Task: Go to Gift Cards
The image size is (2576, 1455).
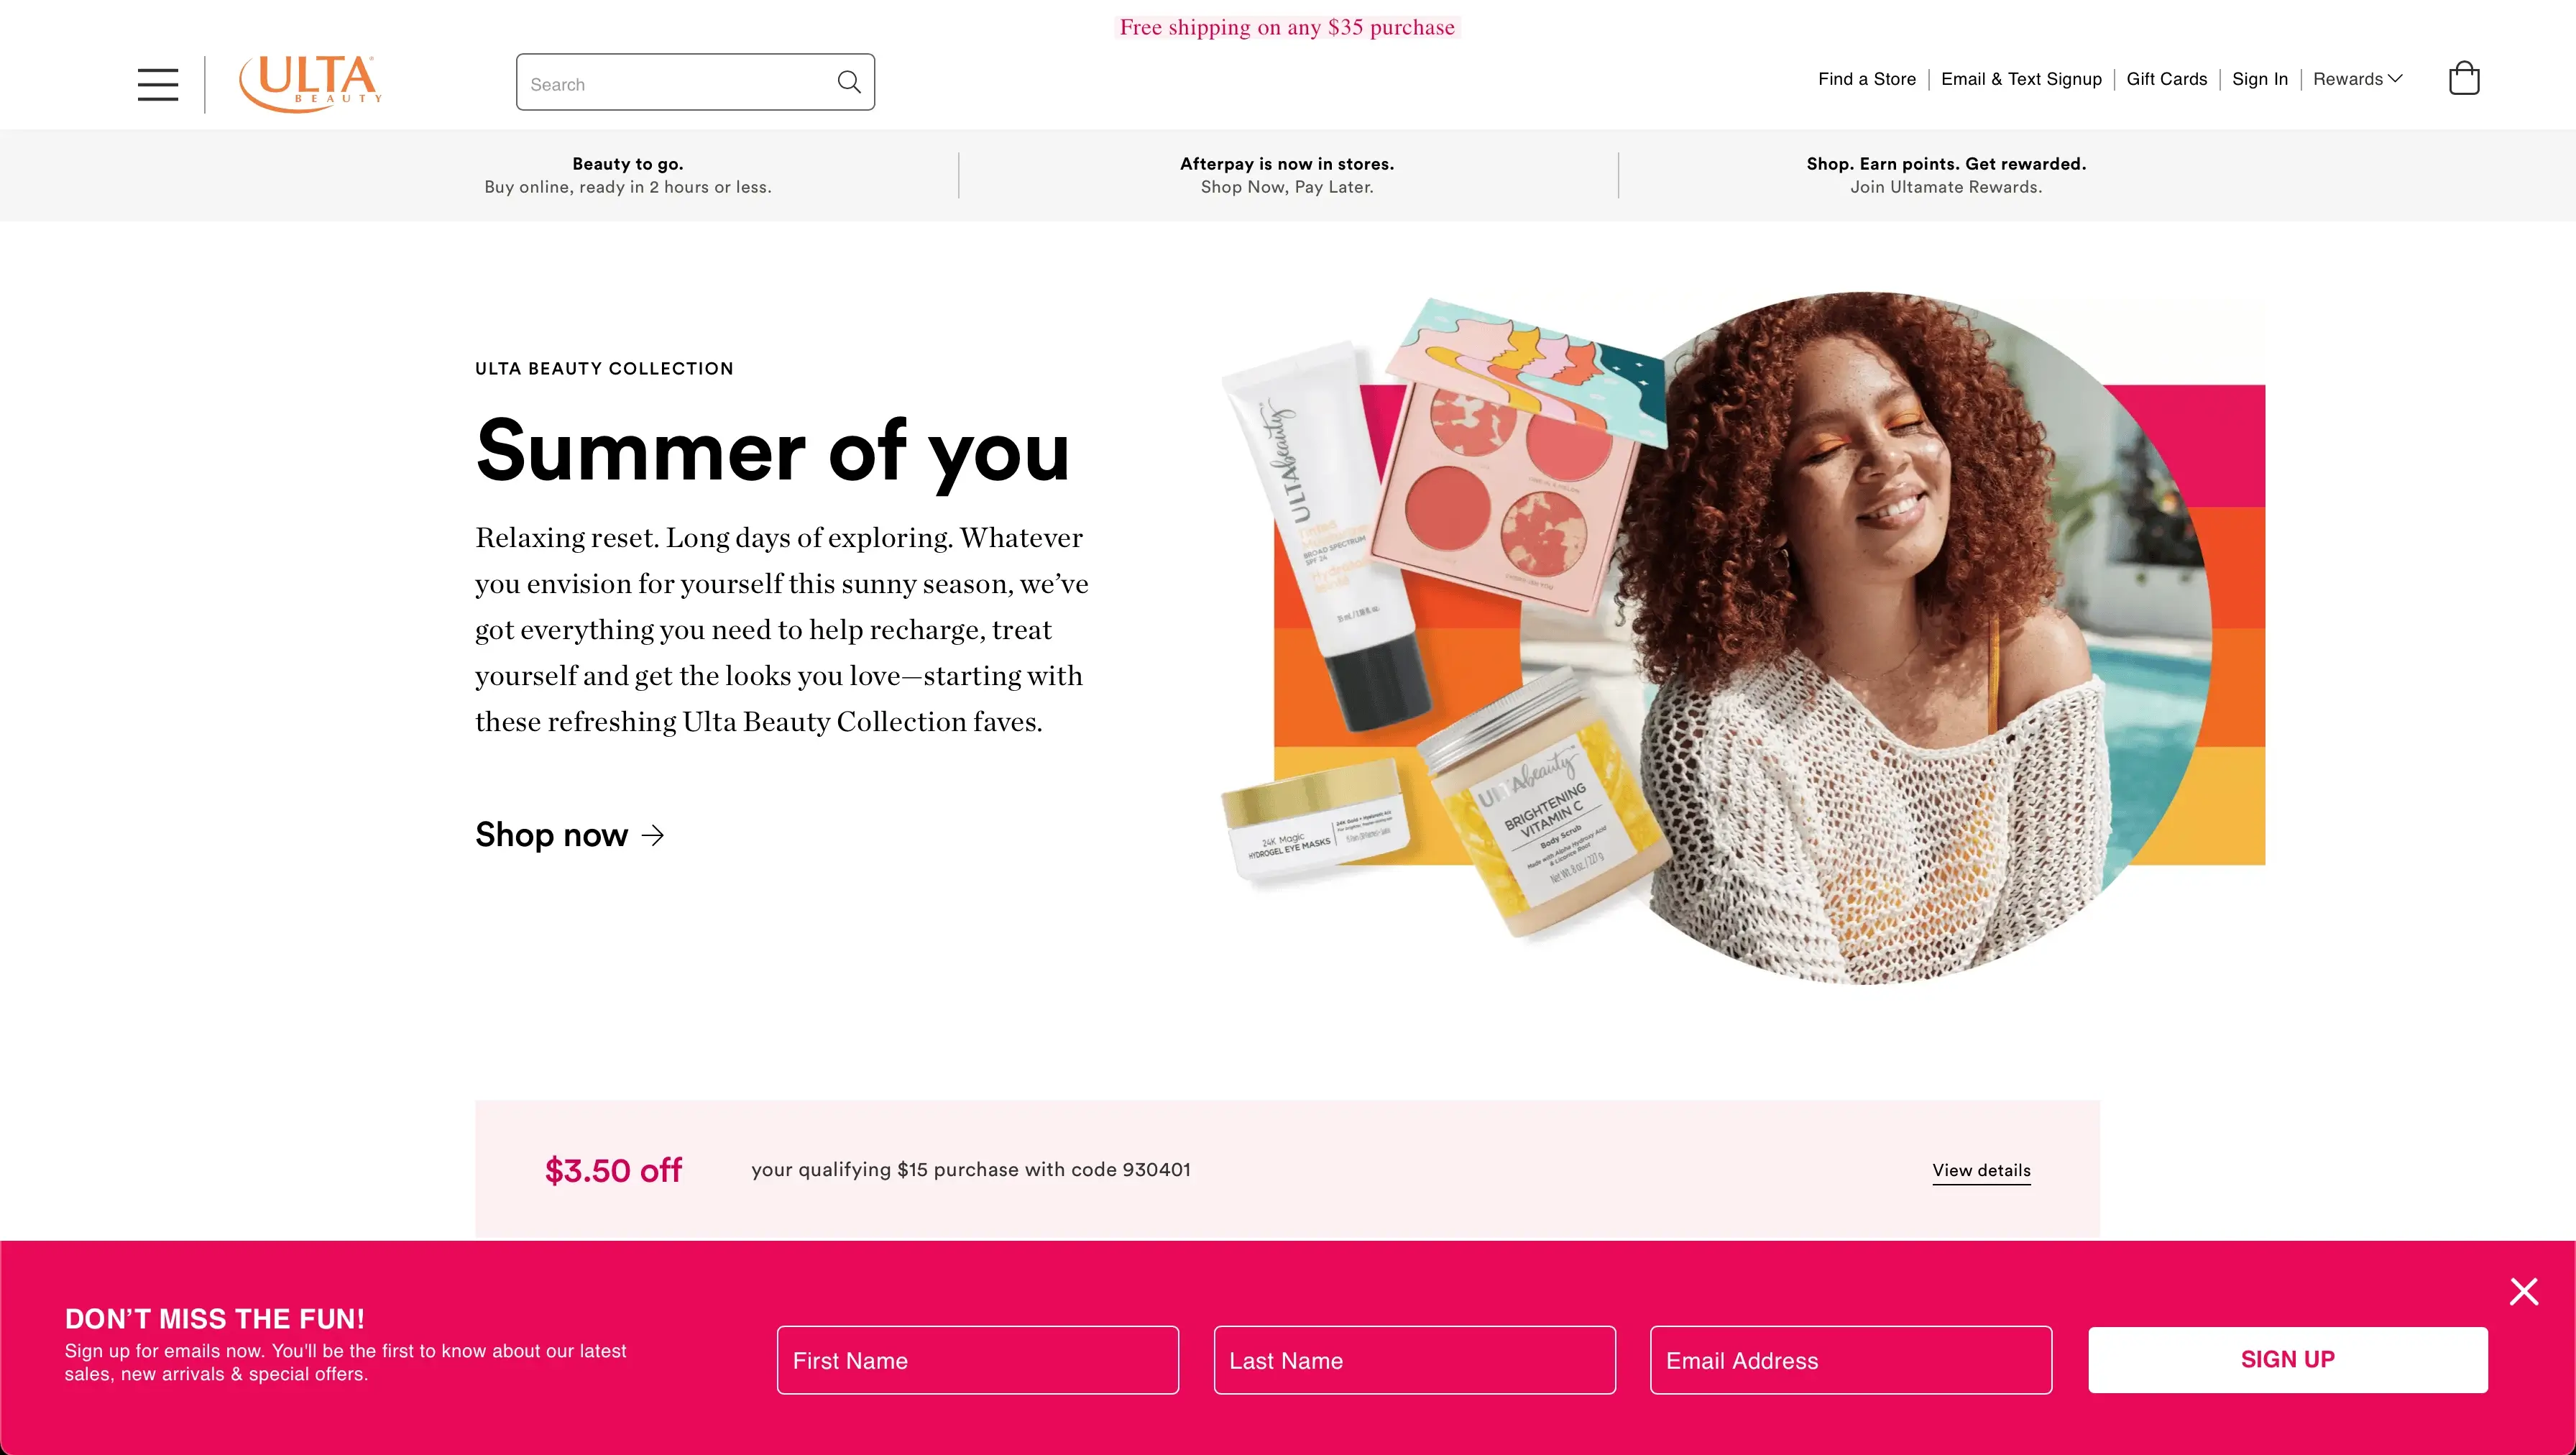Action: [x=2167, y=79]
